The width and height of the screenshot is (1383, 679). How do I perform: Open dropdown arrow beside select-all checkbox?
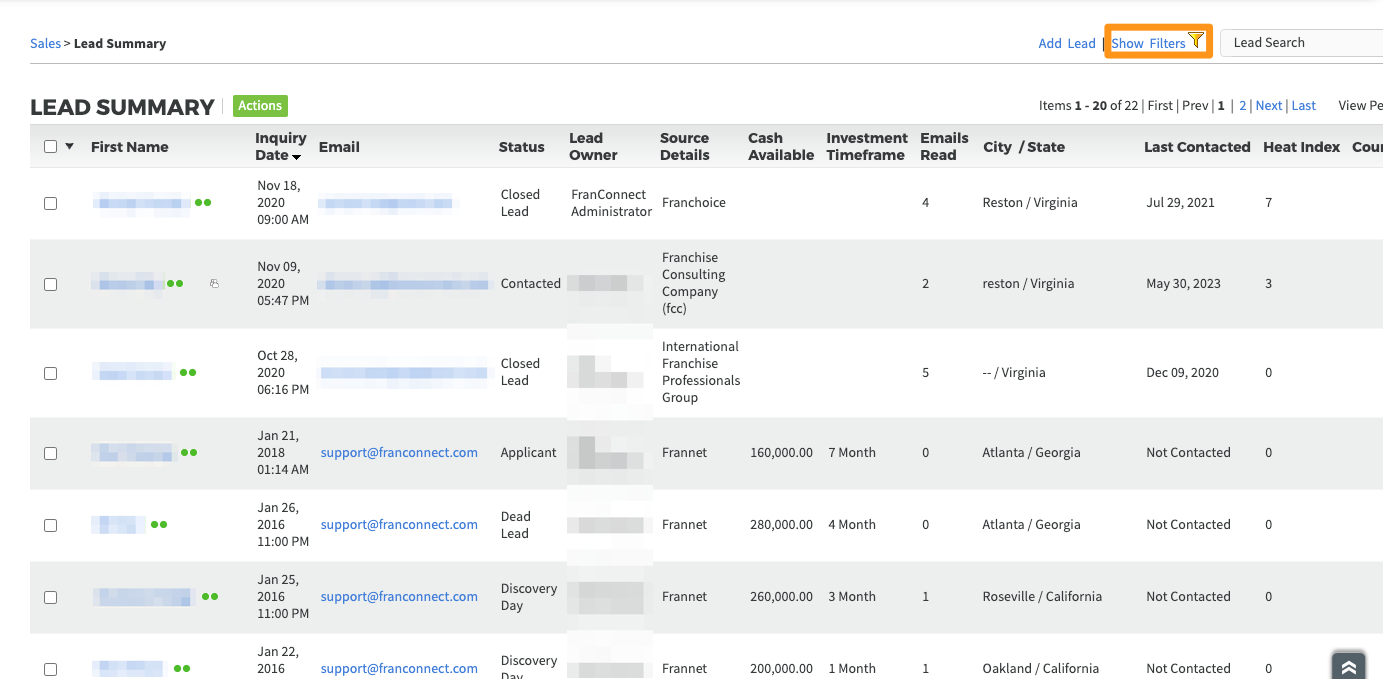70,147
